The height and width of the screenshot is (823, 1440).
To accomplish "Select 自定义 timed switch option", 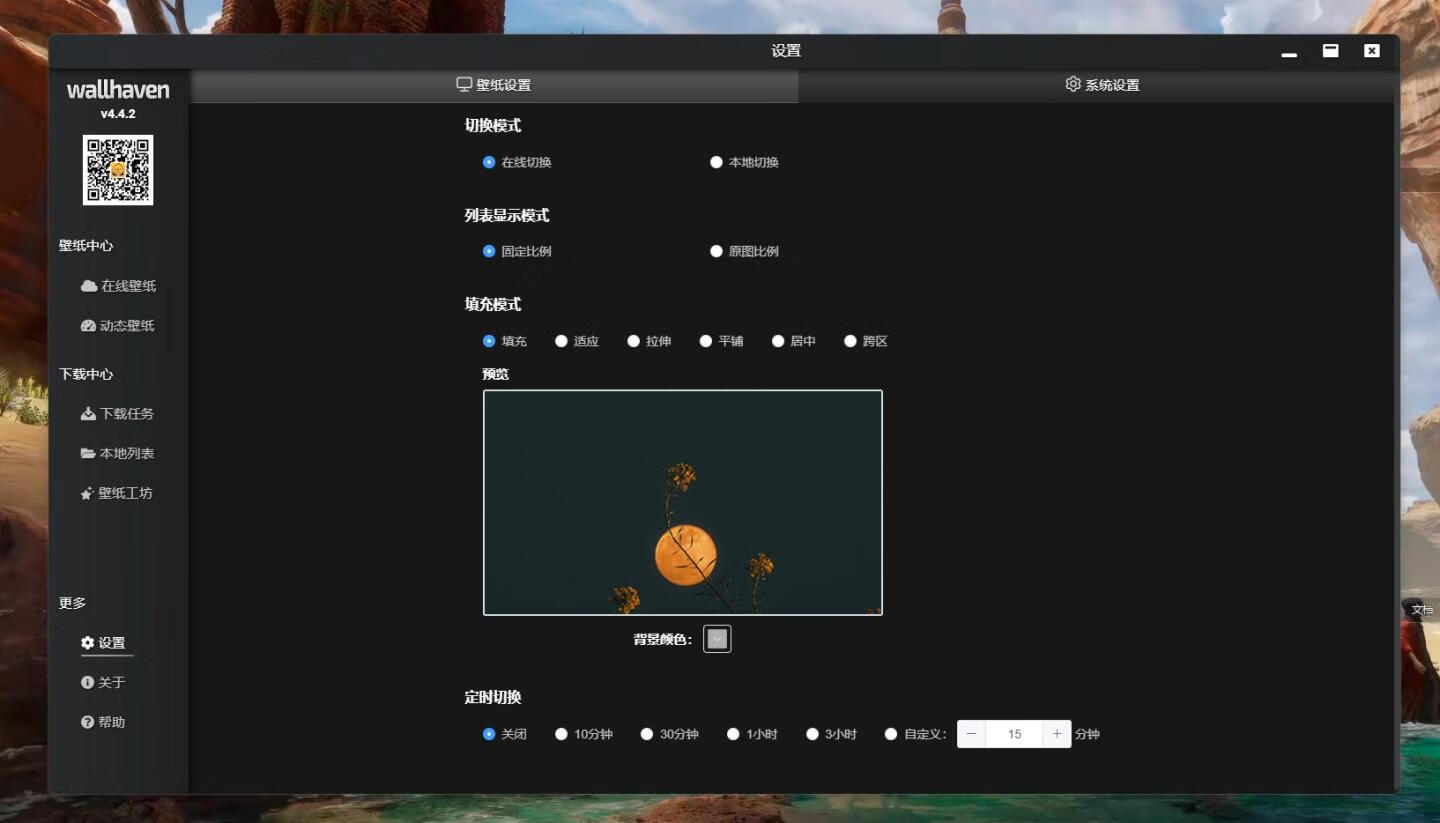I will pyautogui.click(x=891, y=735).
